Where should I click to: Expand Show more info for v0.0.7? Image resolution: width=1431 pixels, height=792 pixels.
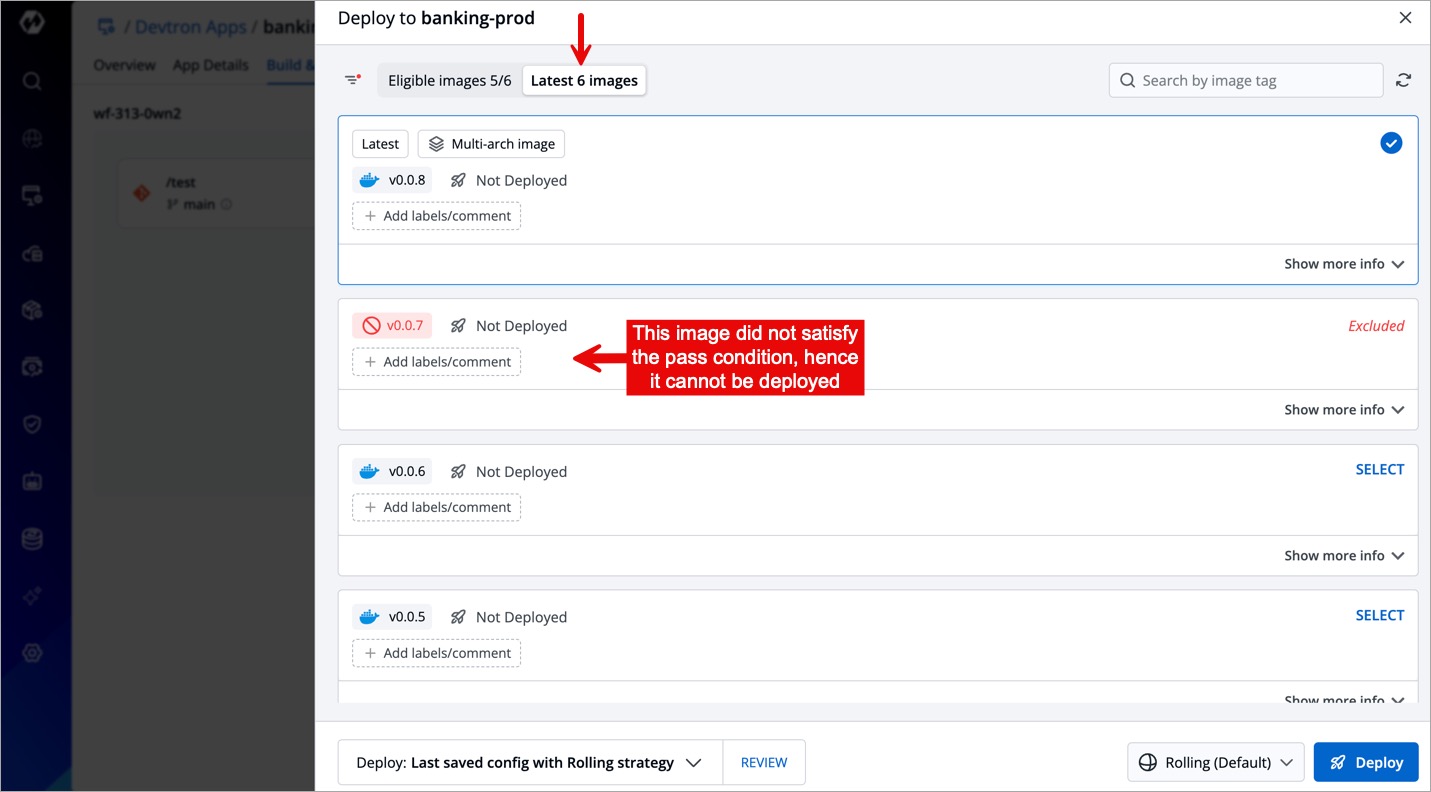click(1343, 410)
